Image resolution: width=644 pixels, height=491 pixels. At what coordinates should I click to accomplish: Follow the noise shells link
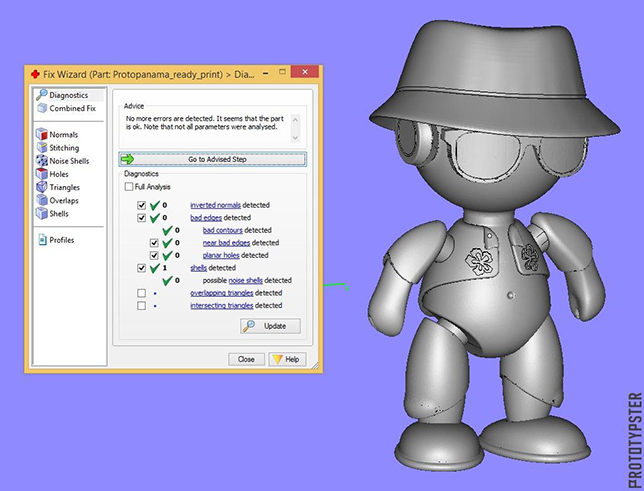coord(245,280)
